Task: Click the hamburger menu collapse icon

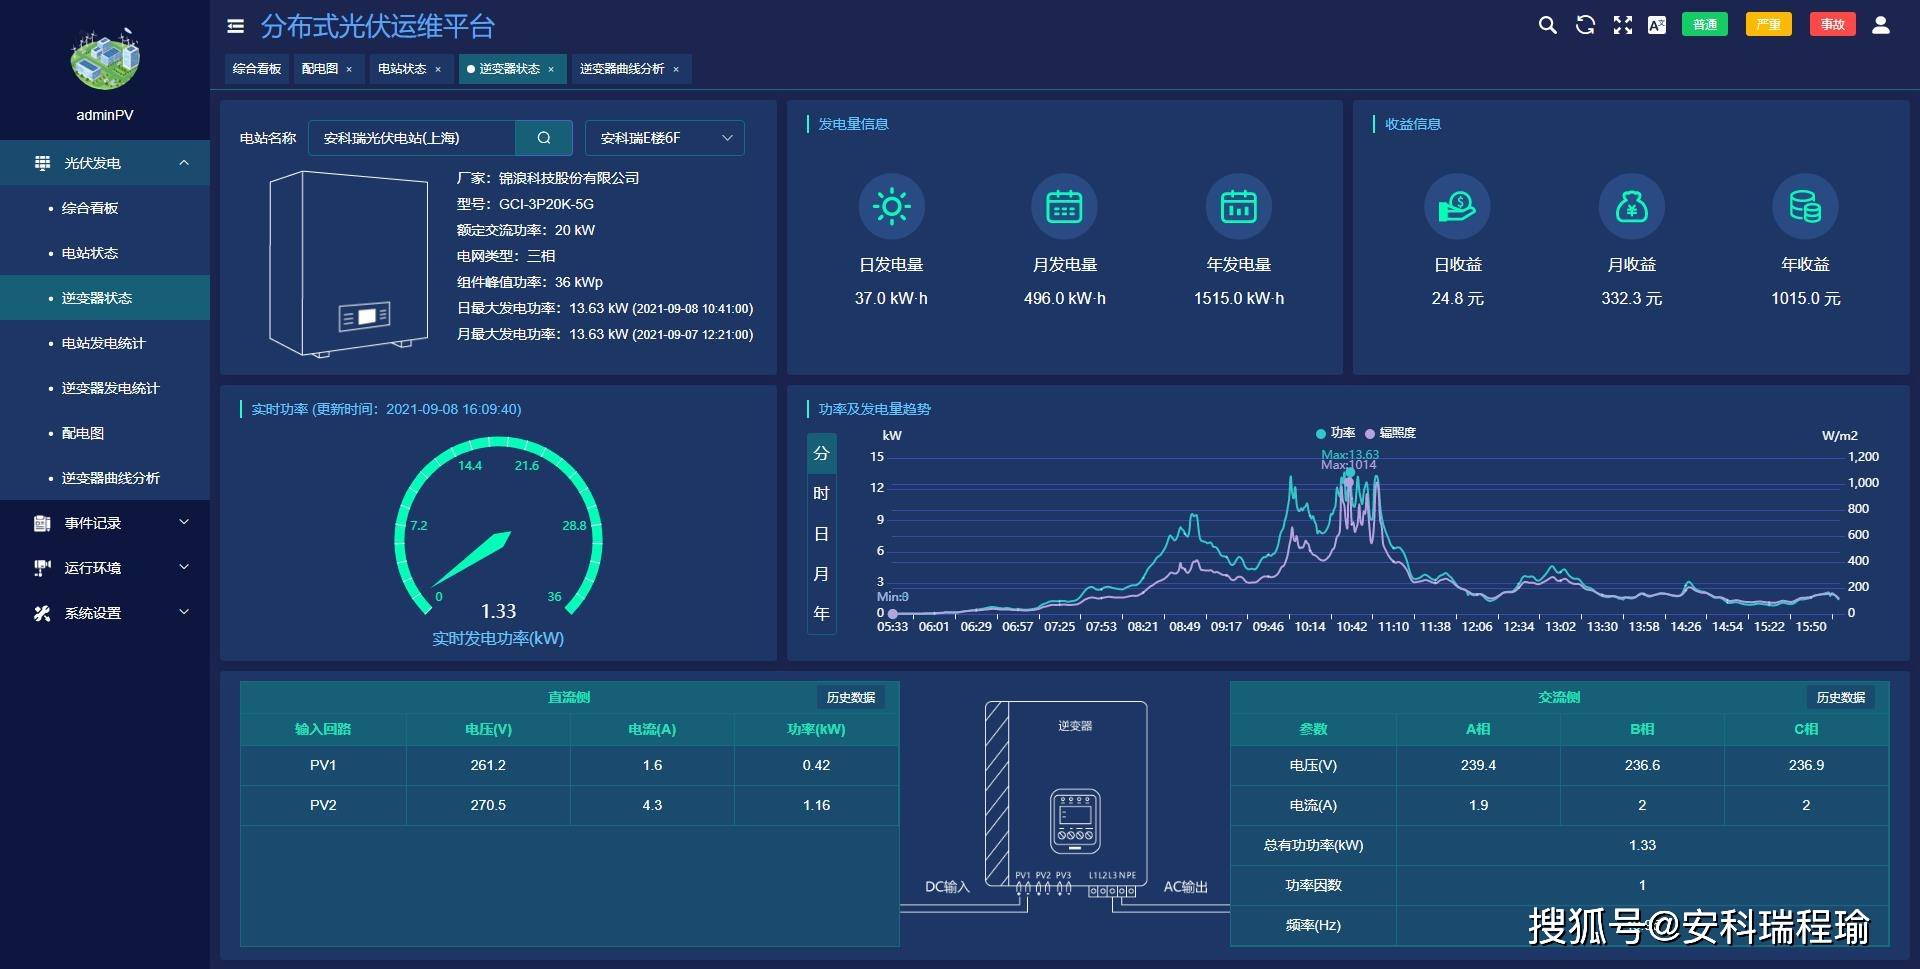Action: [236, 26]
